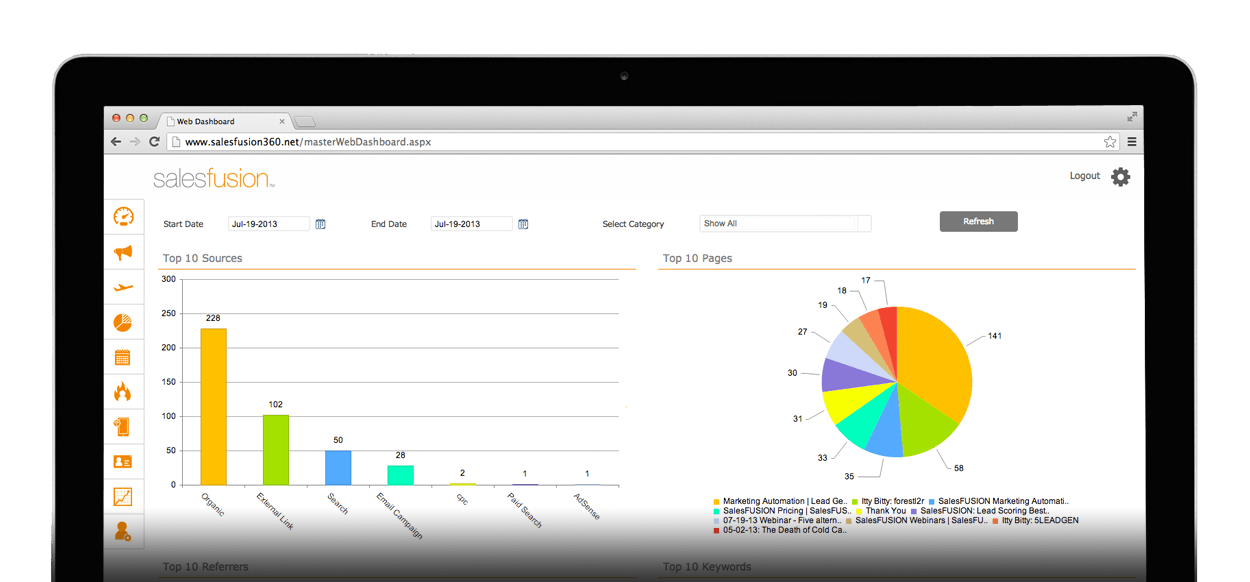The width and height of the screenshot is (1250, 582).
Task: Click the Start Date input field
Action: point(269,224)
